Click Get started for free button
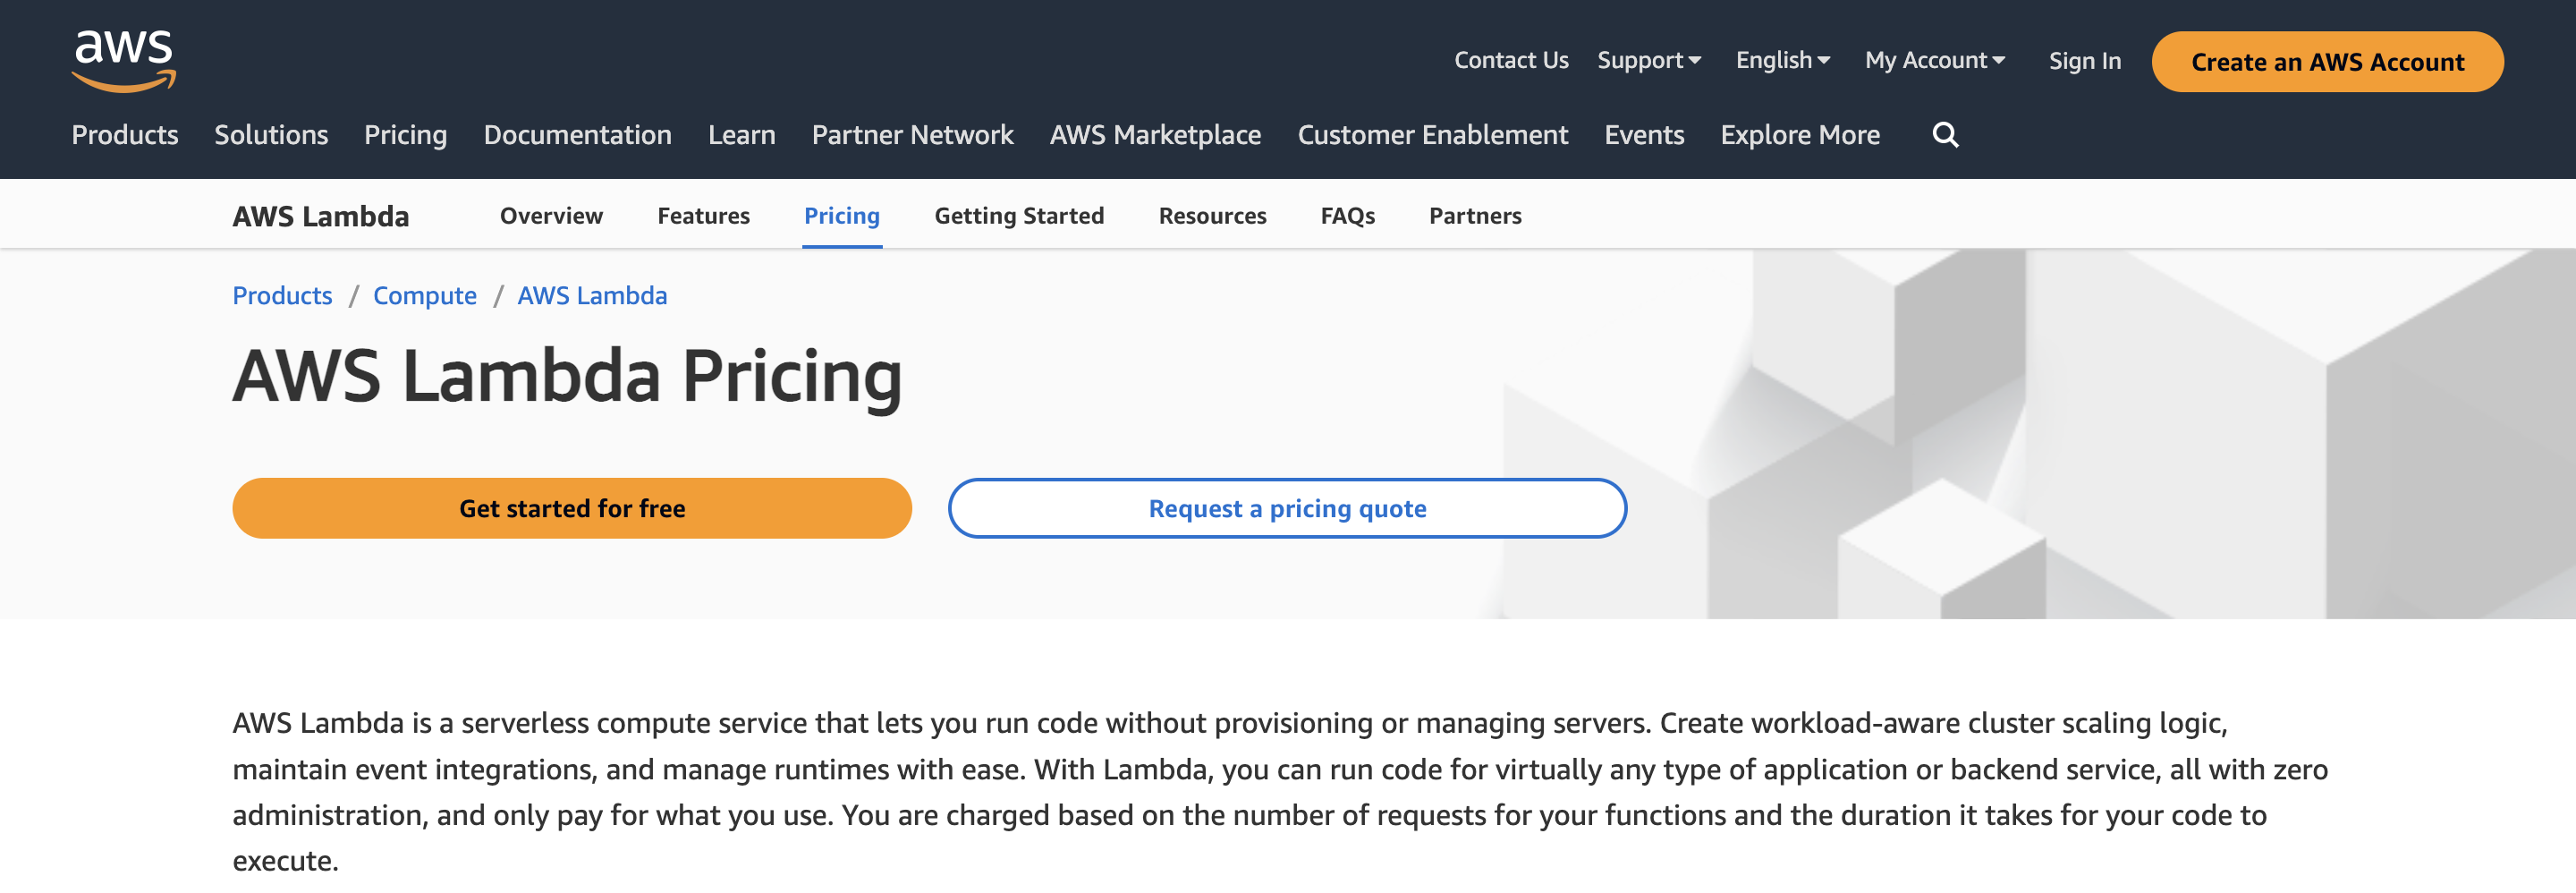This screenshot has height=893, width=2576. [572, 508]
